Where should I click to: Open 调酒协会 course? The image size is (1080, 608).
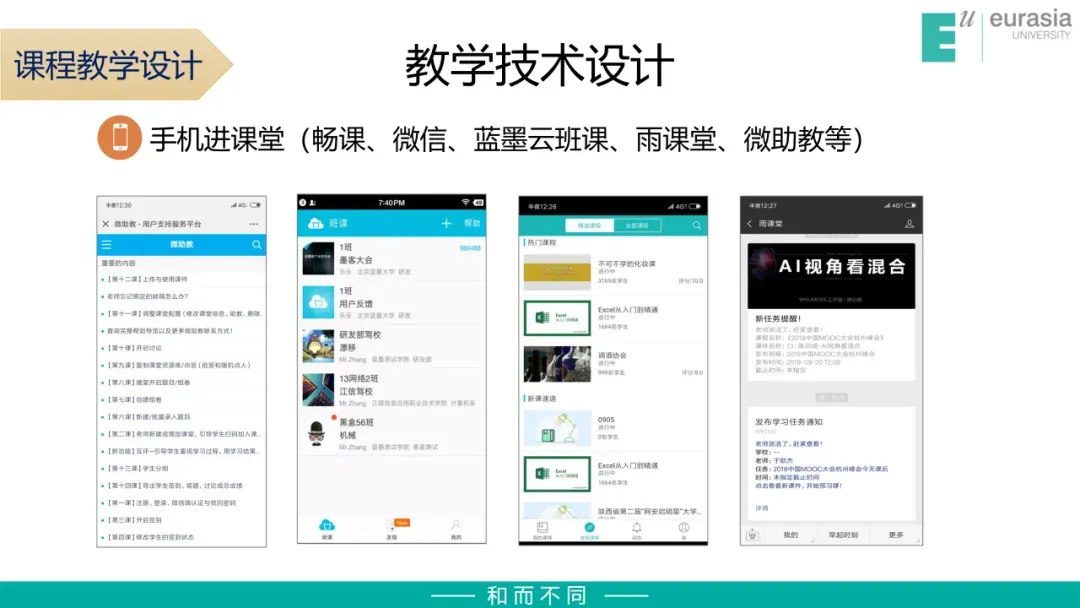(x=613, y=364)
